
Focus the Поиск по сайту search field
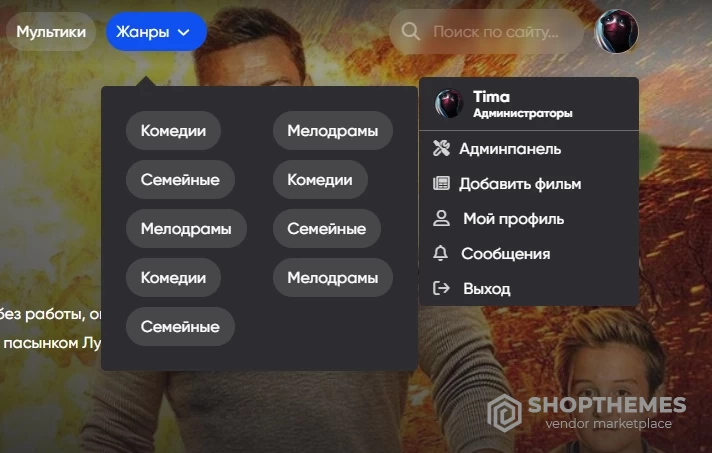[487, 32]
